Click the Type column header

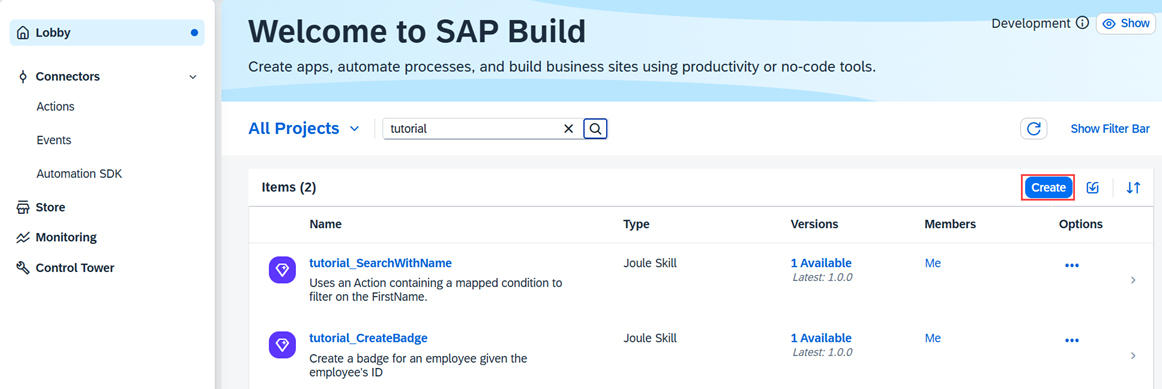pos(637,224)
